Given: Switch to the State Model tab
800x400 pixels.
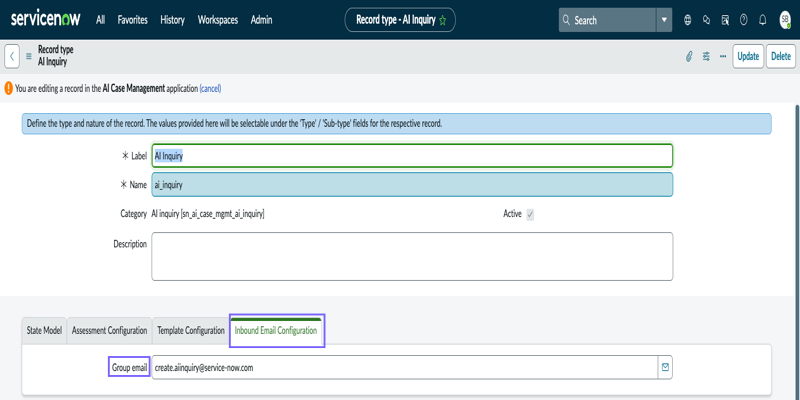Looking at the screenshot, I should click(44, 331).
